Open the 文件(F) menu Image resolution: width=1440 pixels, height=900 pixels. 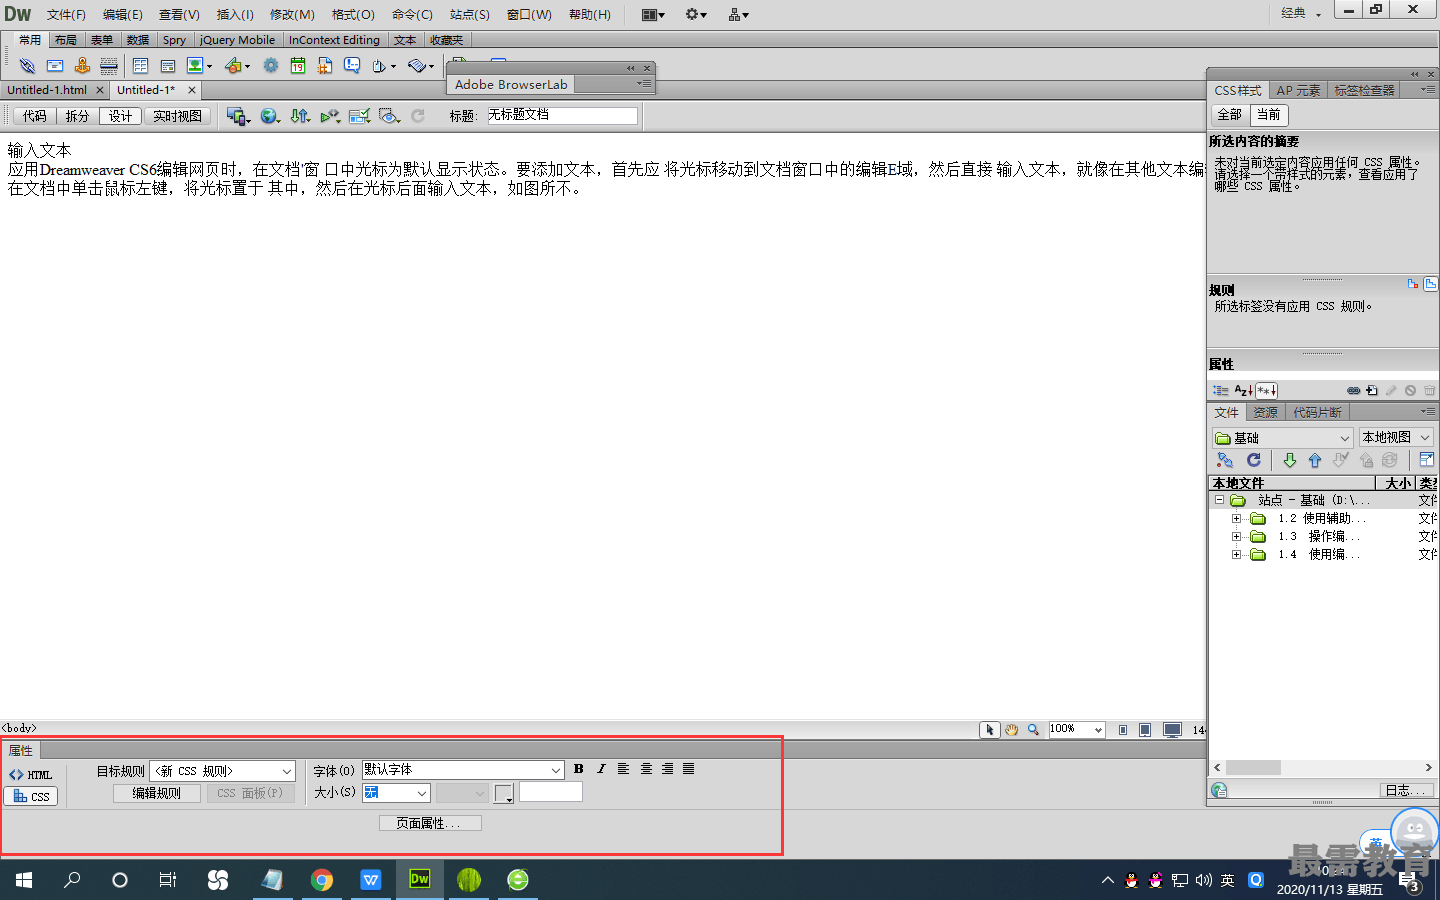[66, 14]
